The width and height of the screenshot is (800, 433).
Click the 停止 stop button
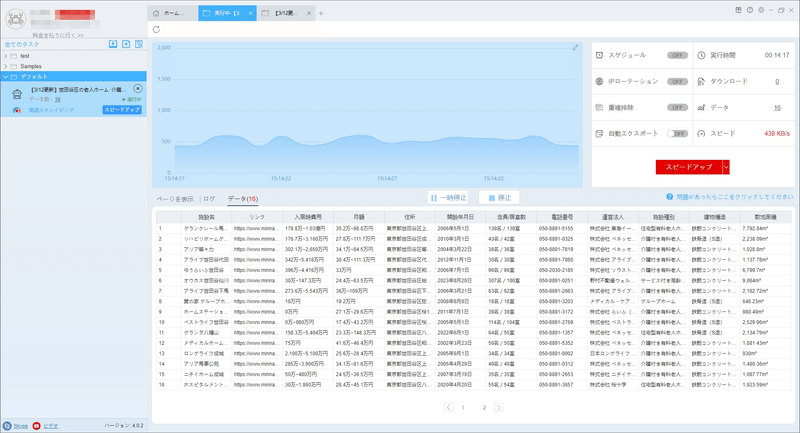[x=499, y=197]
